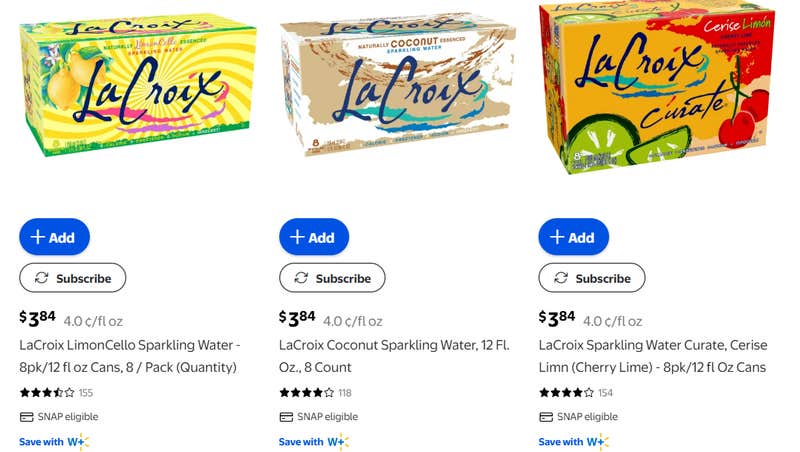This screenshot has height=452, width=800.
Task: Subscribe to LaCroix Coconut Sparkling Water
Action: click(332, 278)
